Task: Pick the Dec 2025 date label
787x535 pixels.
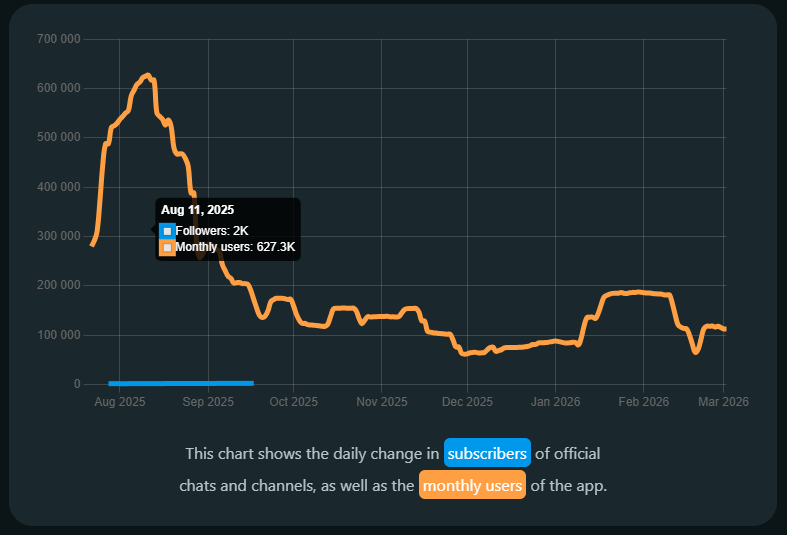Action: click(467, 402)
